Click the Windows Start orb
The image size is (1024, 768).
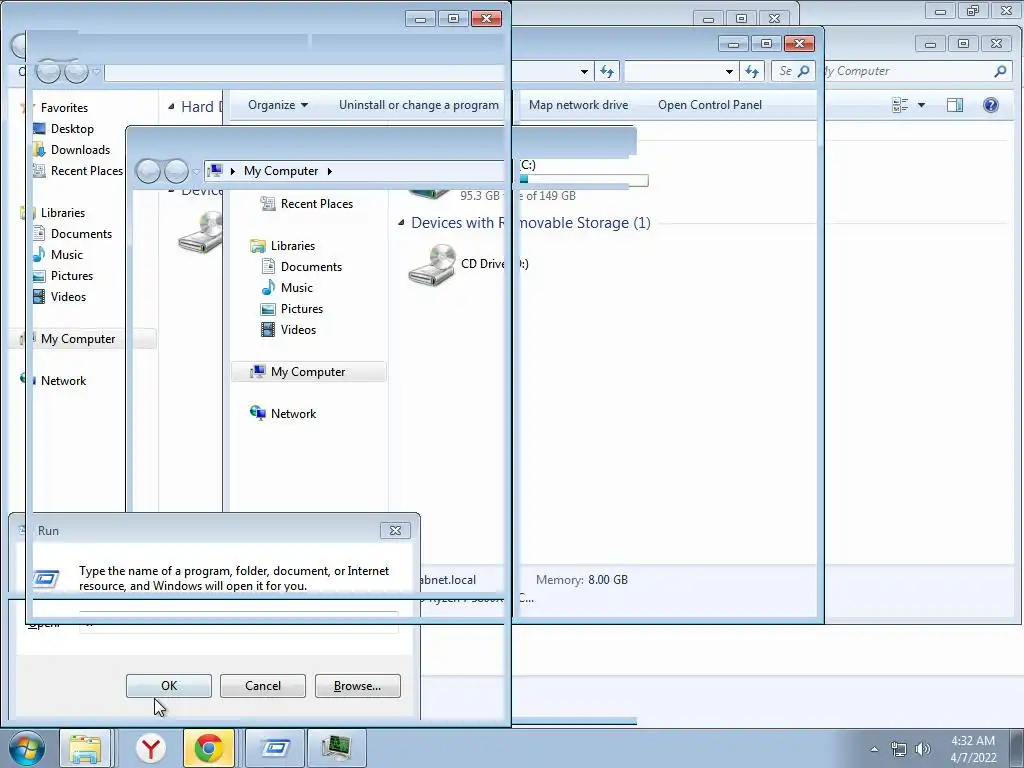point(27,748)
